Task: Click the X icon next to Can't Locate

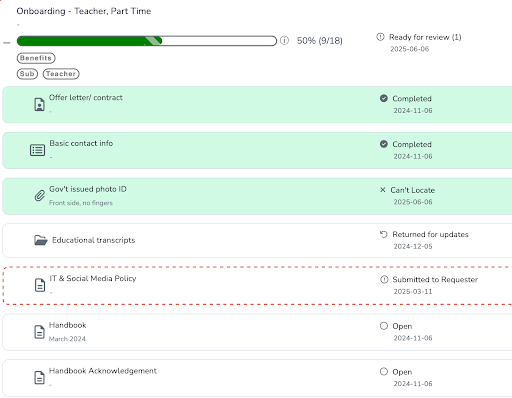Action: [x=383, y=190]
